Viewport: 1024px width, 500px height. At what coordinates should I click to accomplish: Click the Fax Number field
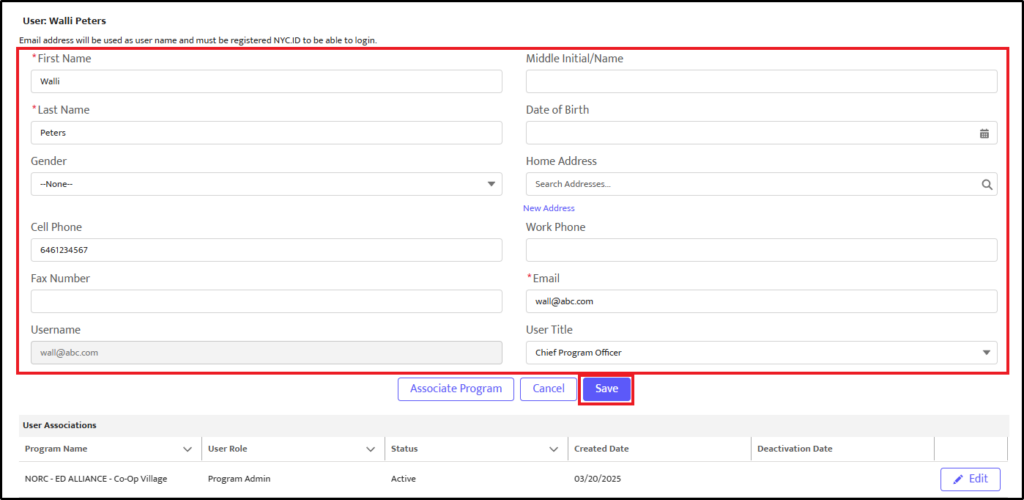[266, 302]
